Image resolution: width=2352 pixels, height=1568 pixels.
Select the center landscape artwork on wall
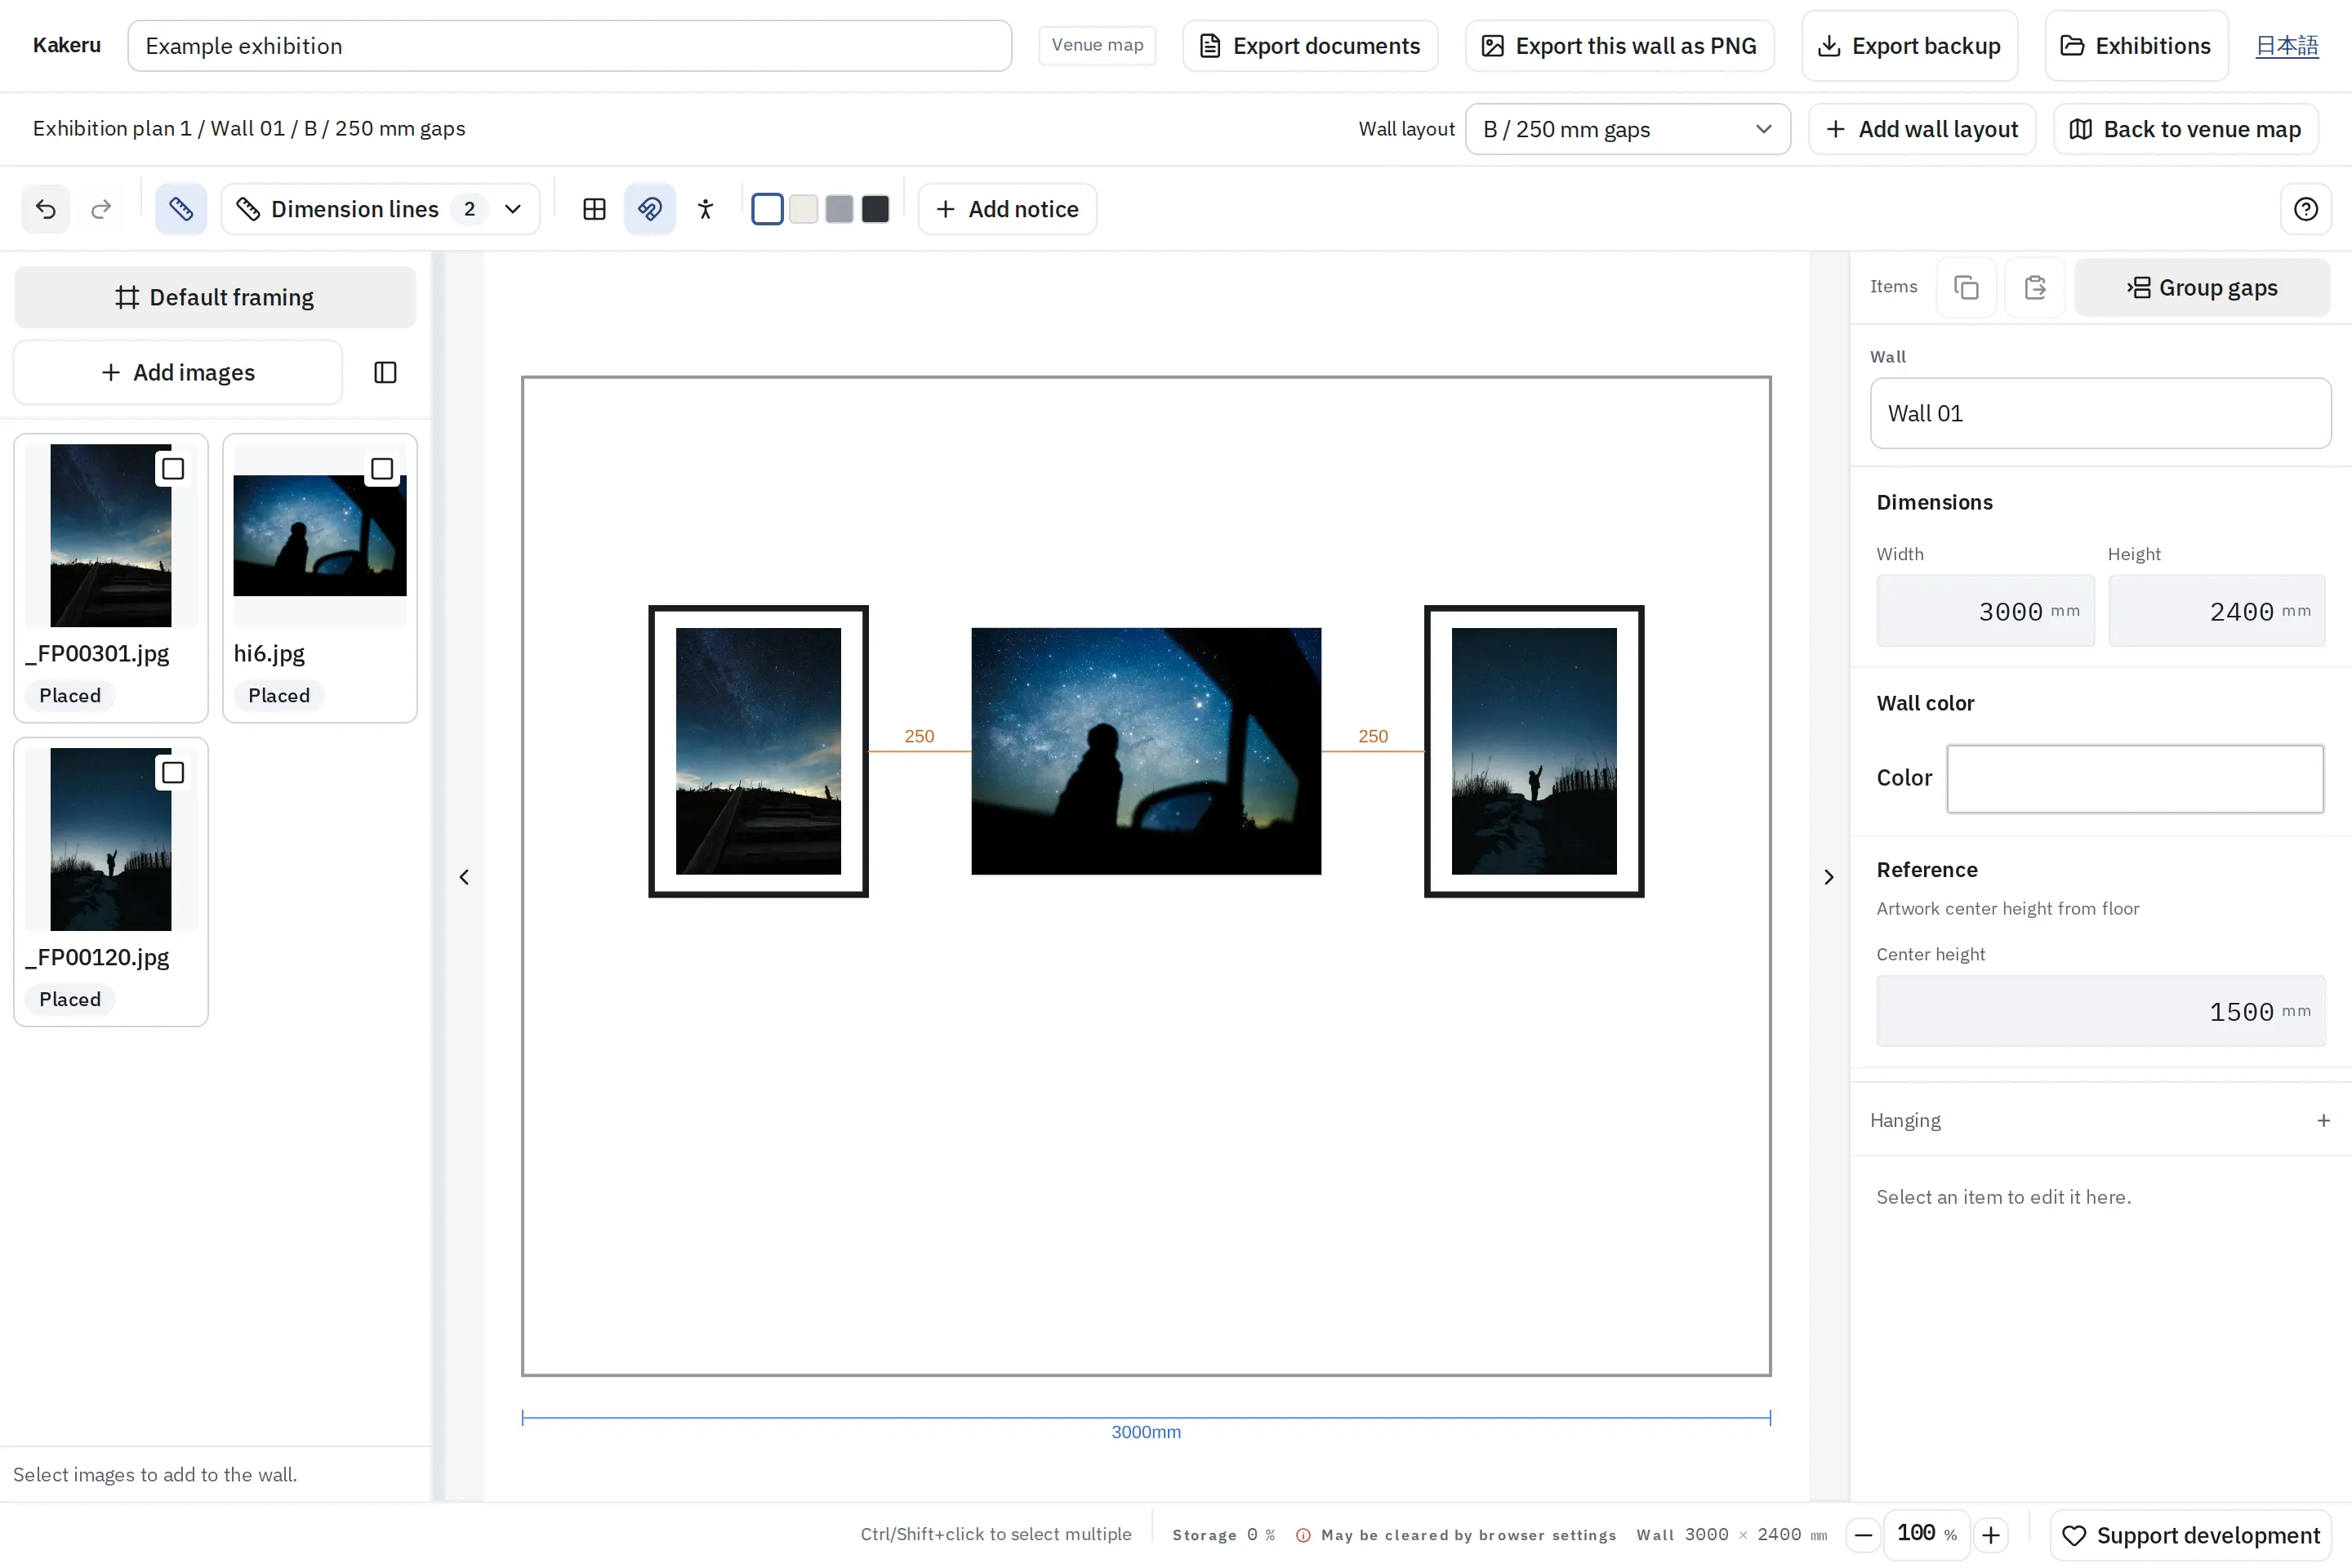coord(1146,751)
